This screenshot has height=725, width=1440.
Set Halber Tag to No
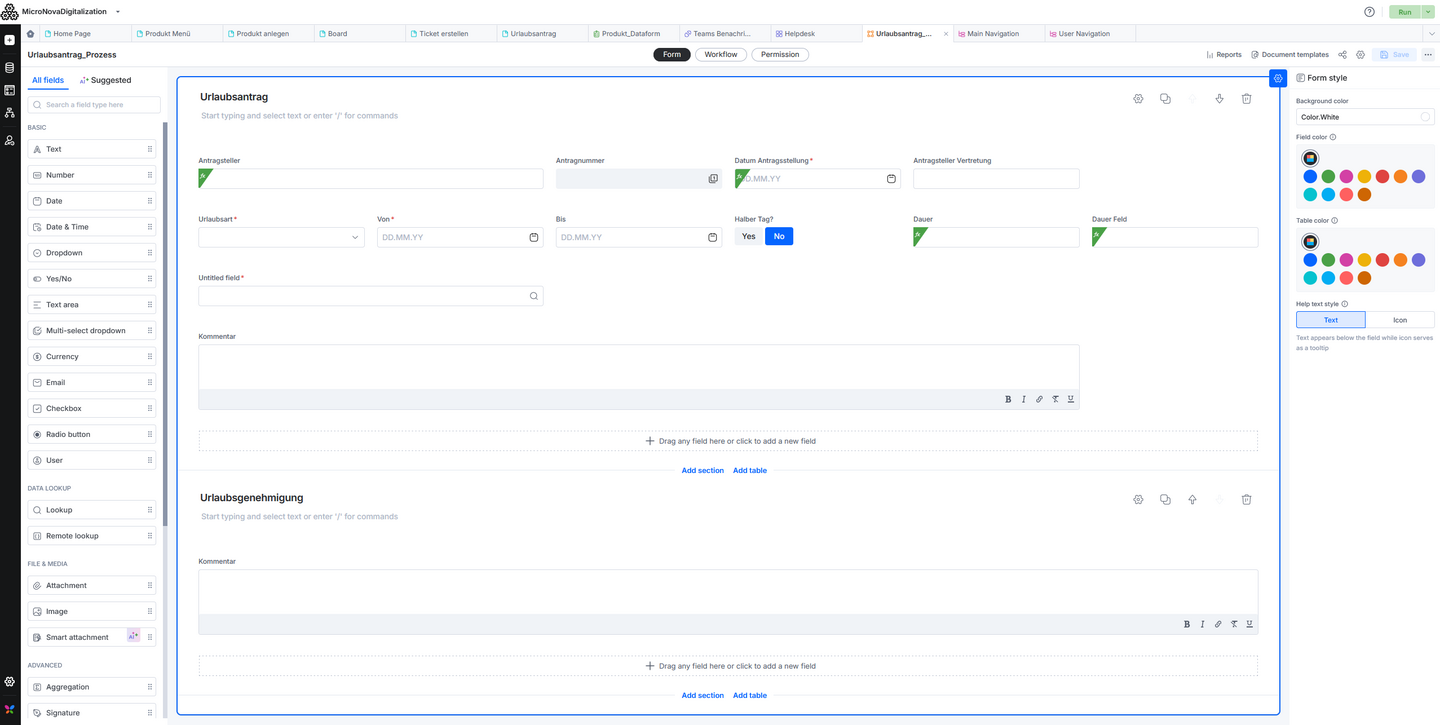point(779,236)
